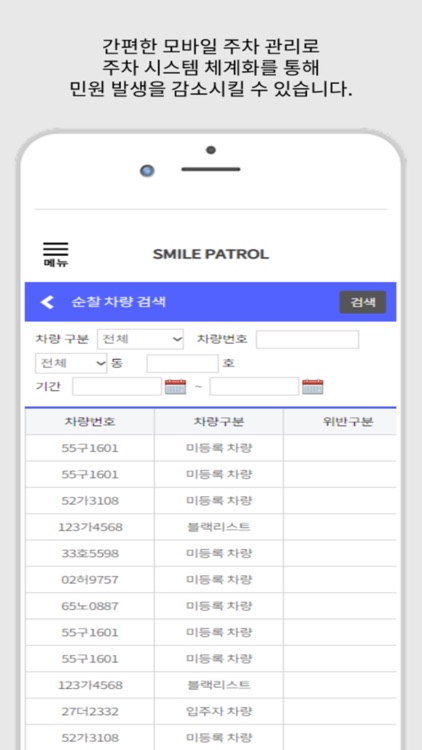
Task: Click 미등록 차량 in 65노0887 row
Action: (x=219, y=606)
